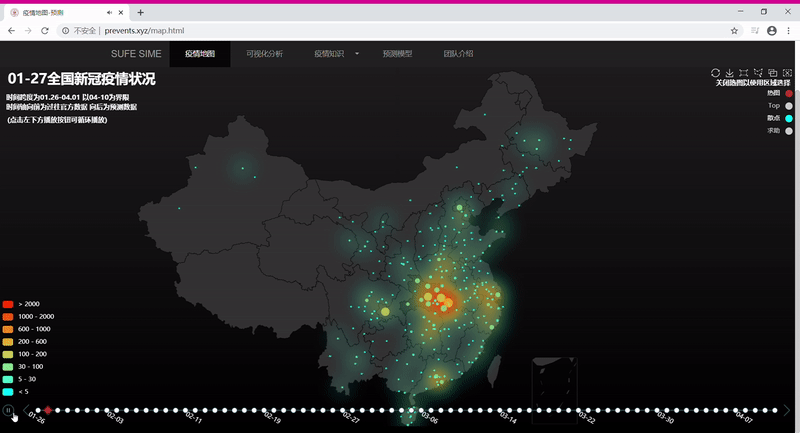This screenshot has height=433, width=800.
Task: Toggle the 热图 heatmap legend series
Action: pos(788,92)
